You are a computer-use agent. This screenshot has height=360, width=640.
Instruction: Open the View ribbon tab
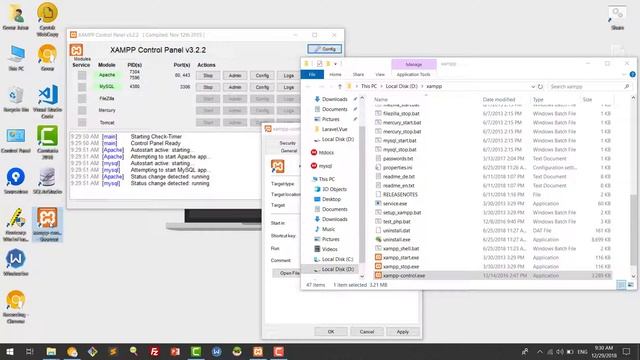380,74
